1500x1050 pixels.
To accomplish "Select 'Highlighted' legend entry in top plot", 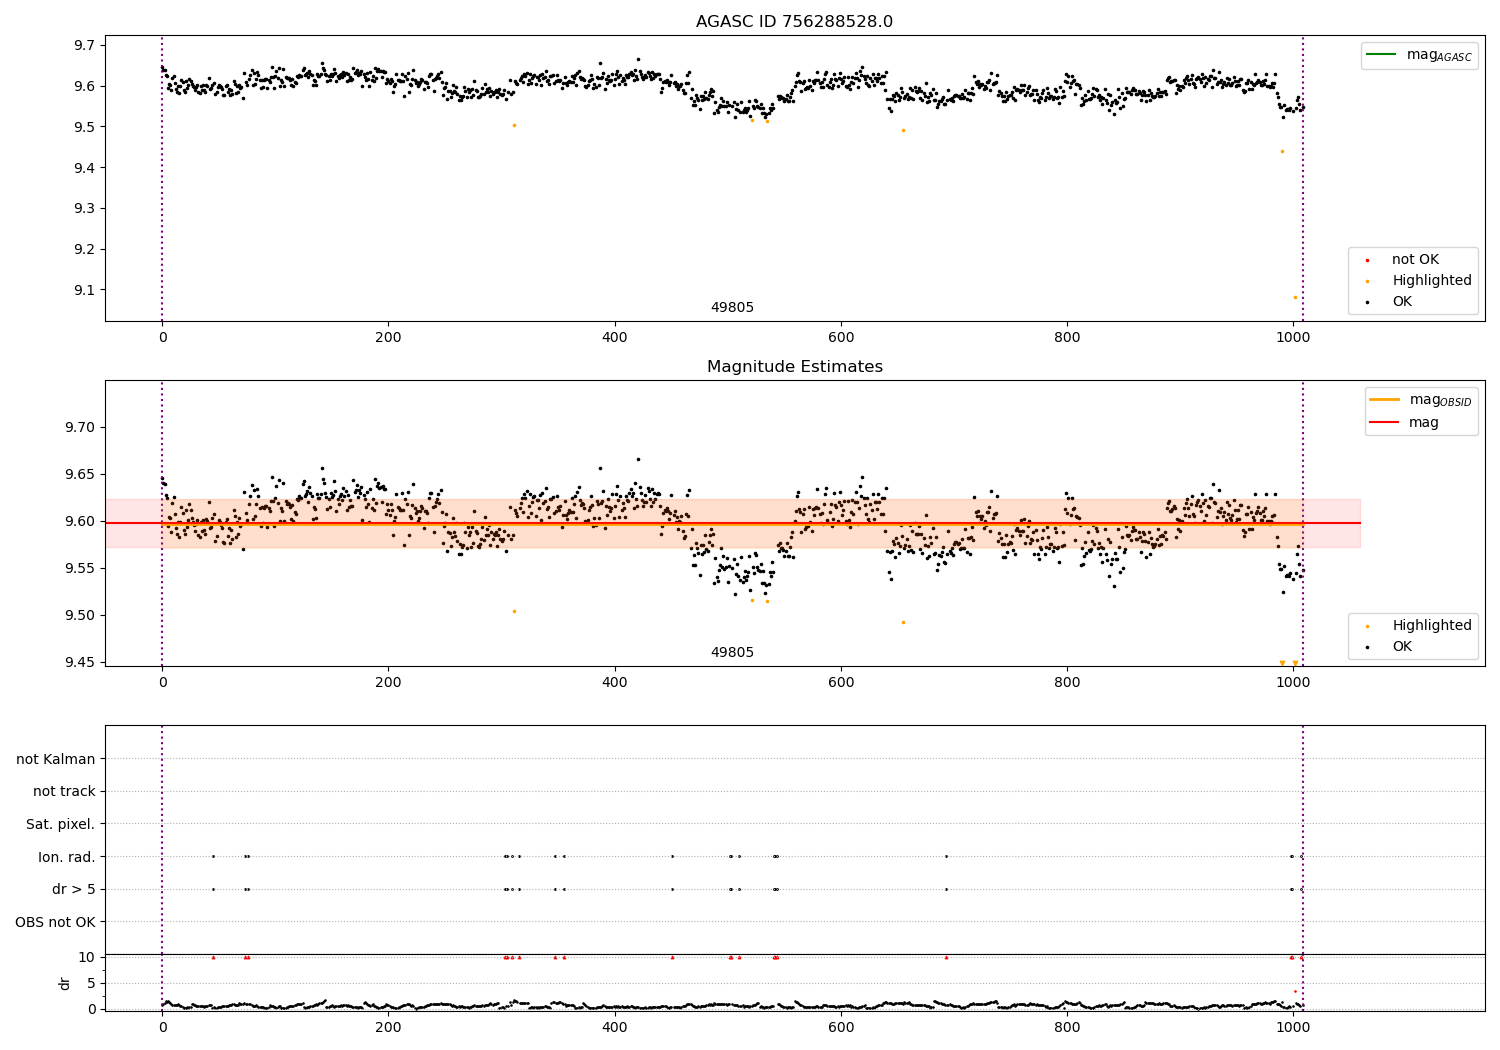I will click(1431, 281).
